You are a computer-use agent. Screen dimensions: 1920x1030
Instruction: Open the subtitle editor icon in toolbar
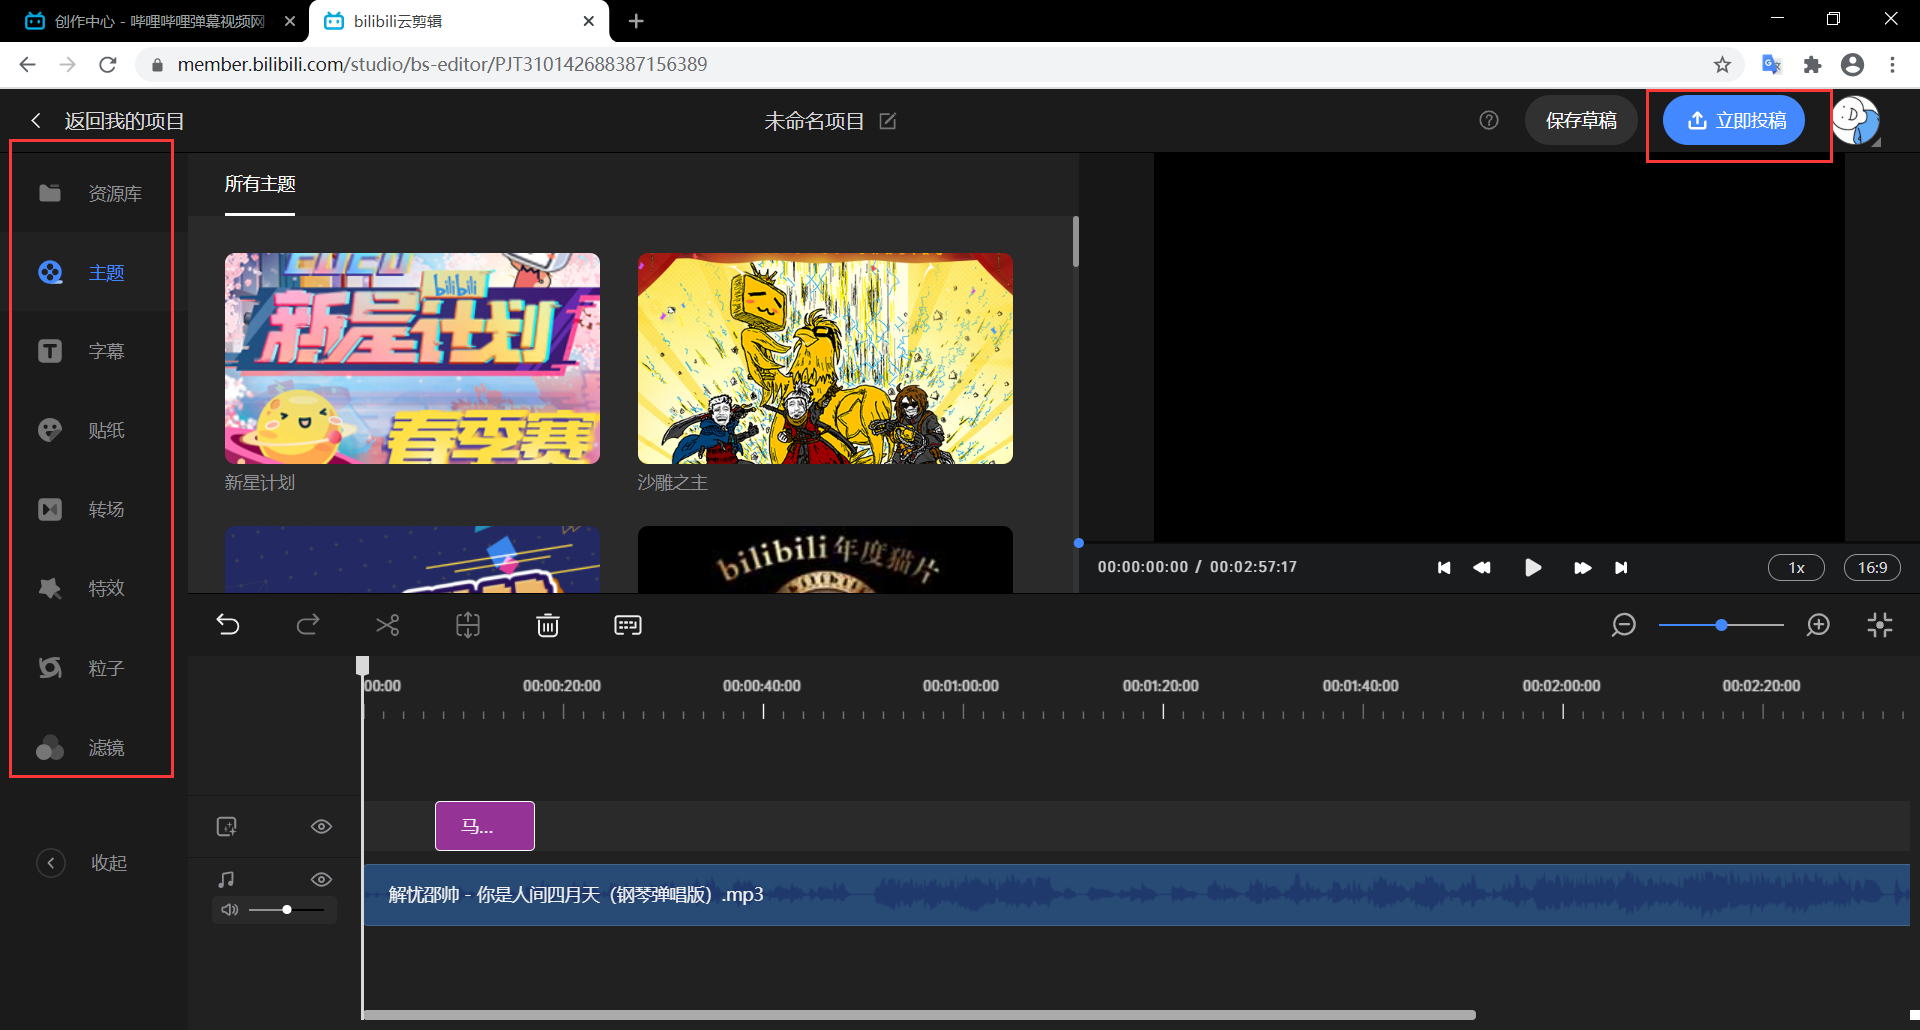[x=627, y=625]
